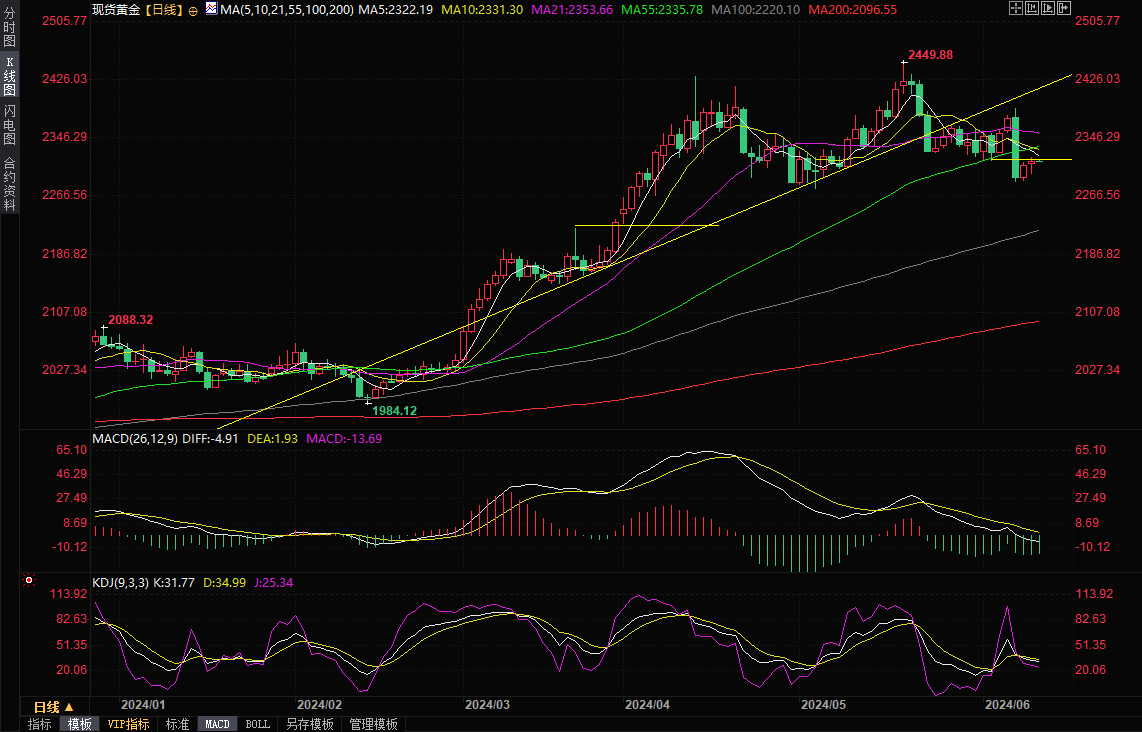Click the circled plus icon after 日线
1142x732 pixels.
(x=193, y=9)
